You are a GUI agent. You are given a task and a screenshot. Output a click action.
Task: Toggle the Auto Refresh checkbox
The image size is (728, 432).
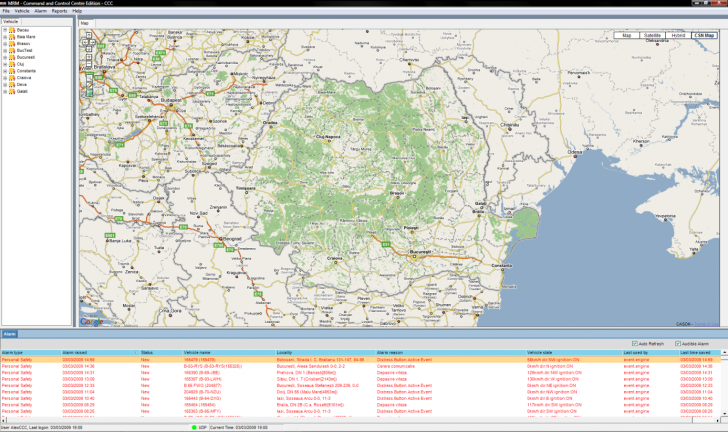tap(635, 344)
